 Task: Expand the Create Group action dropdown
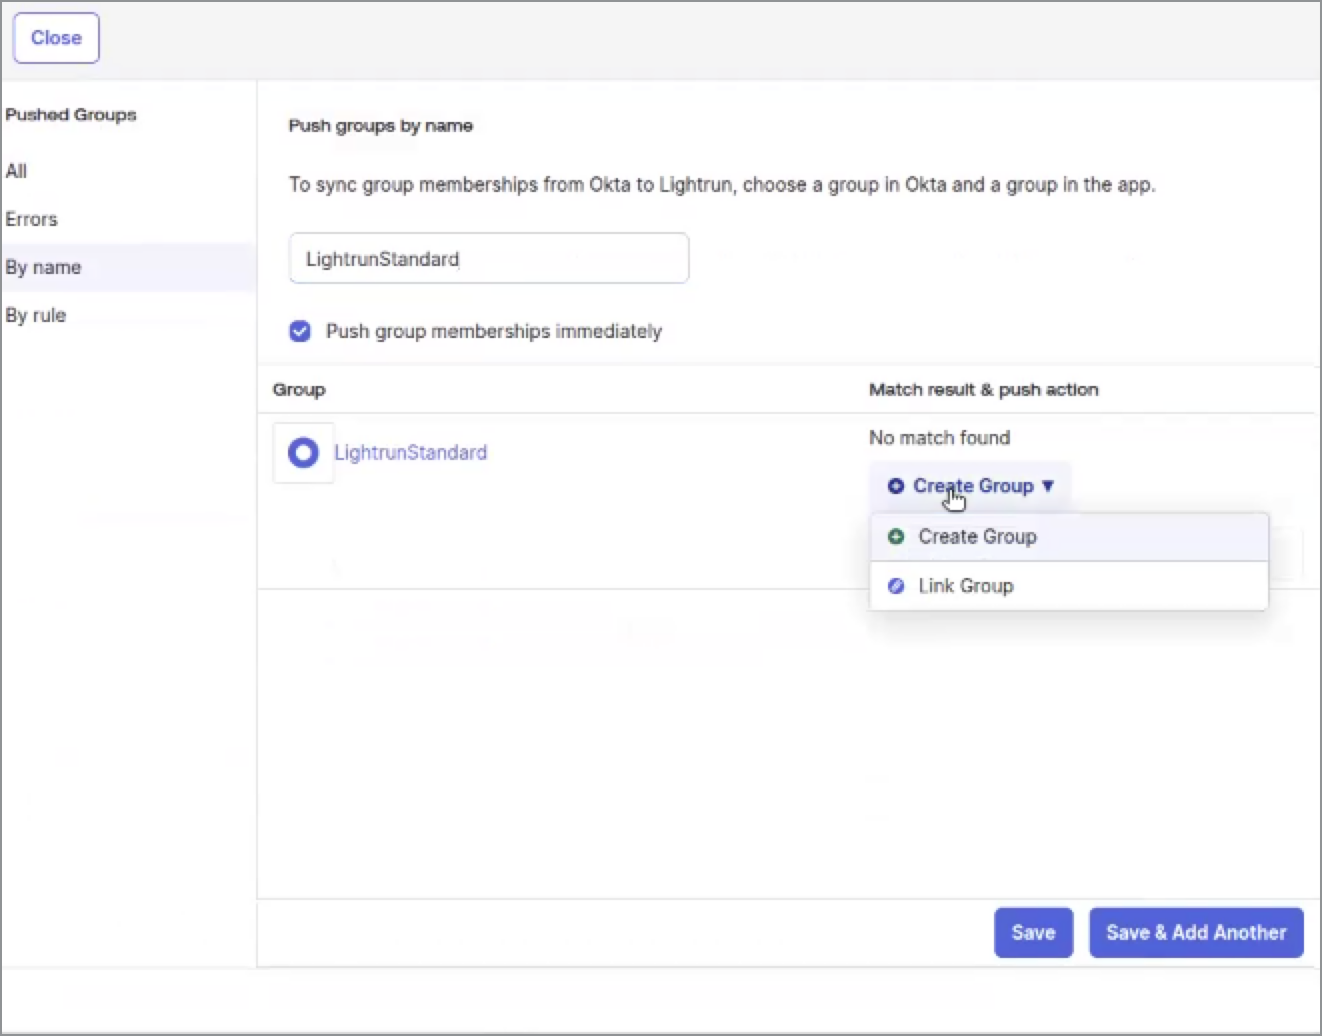point(971,486)
